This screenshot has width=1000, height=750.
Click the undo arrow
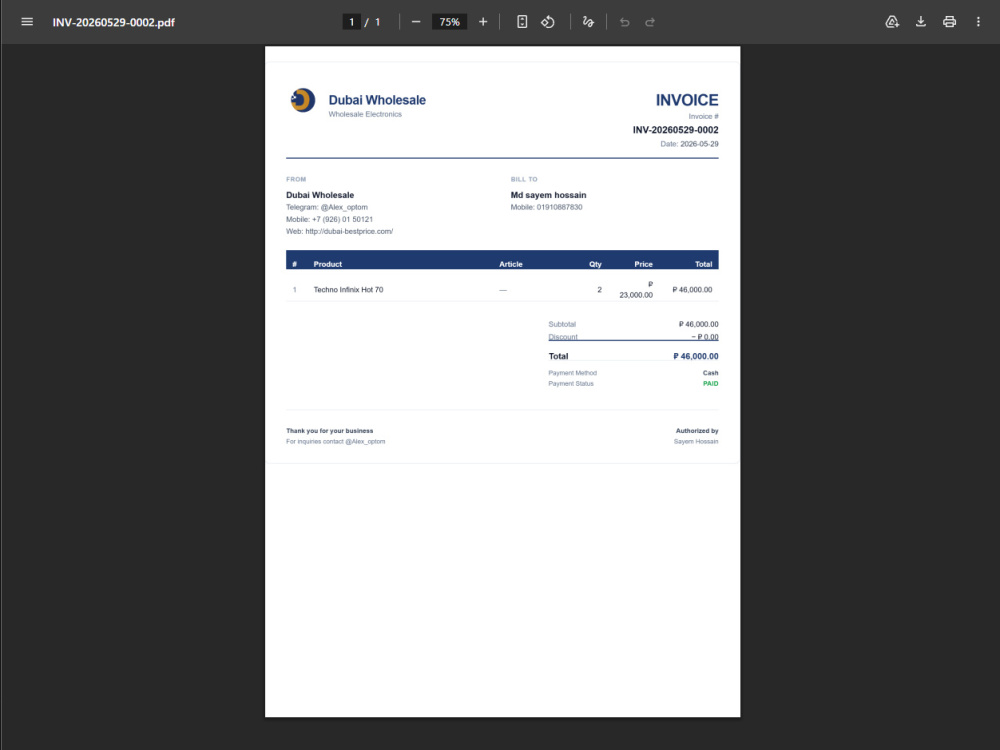pyautogui.click(x=624, y=22)
